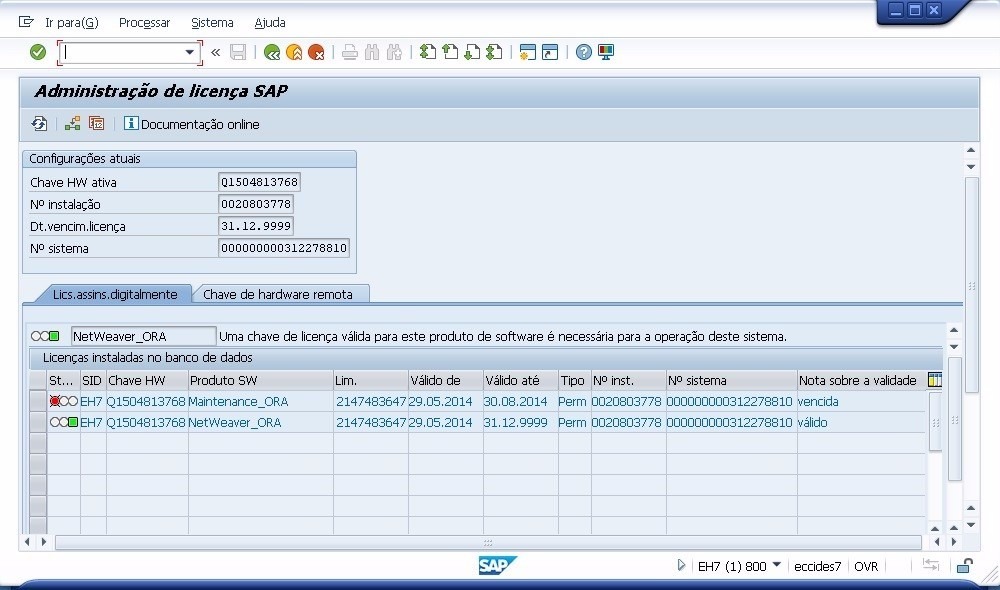
Task: Click the Chave HW ativa field
Action: (259, 182)
